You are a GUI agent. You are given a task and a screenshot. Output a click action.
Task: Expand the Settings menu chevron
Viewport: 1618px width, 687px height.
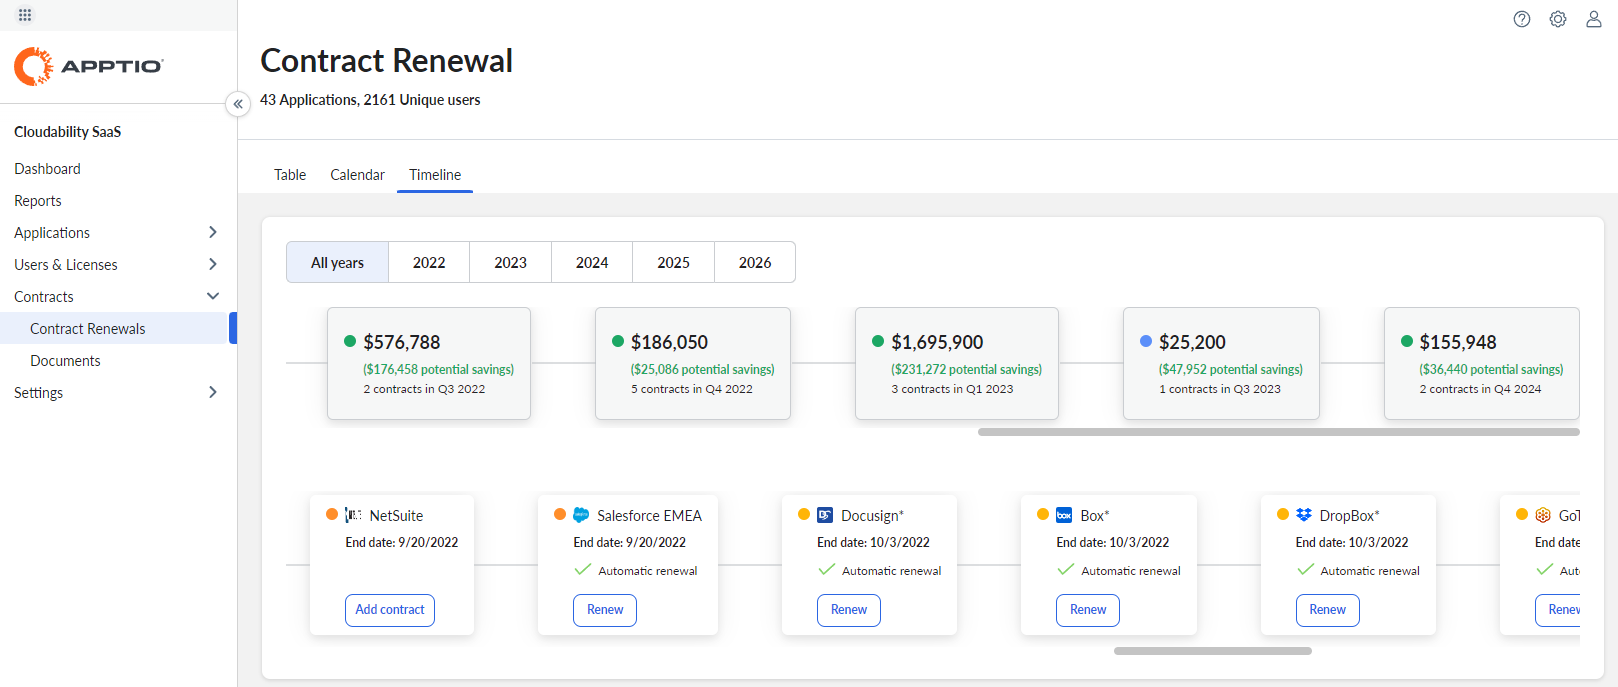point(212,392)
